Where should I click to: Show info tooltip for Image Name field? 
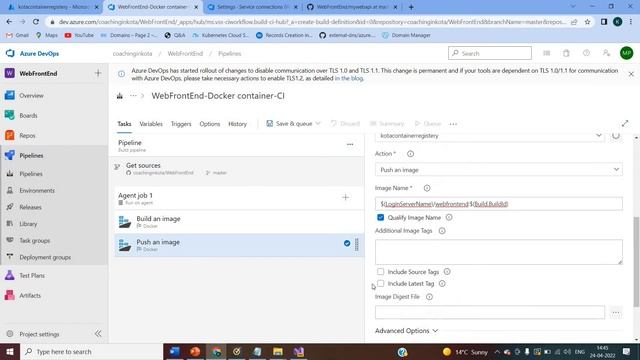tap(427, 188)
